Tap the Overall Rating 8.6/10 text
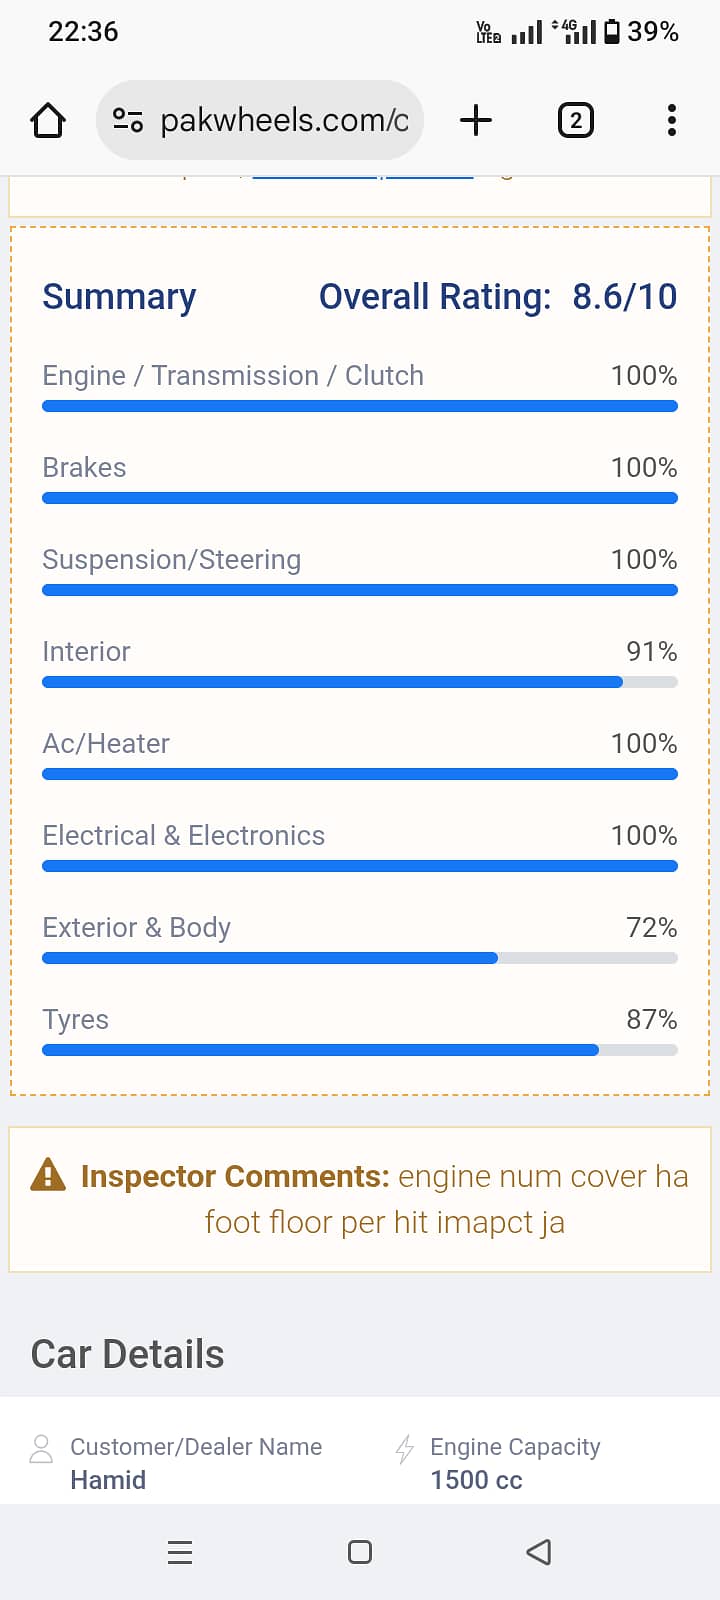720x1600 pixels. pyautogui.click(x=497, y=297)
